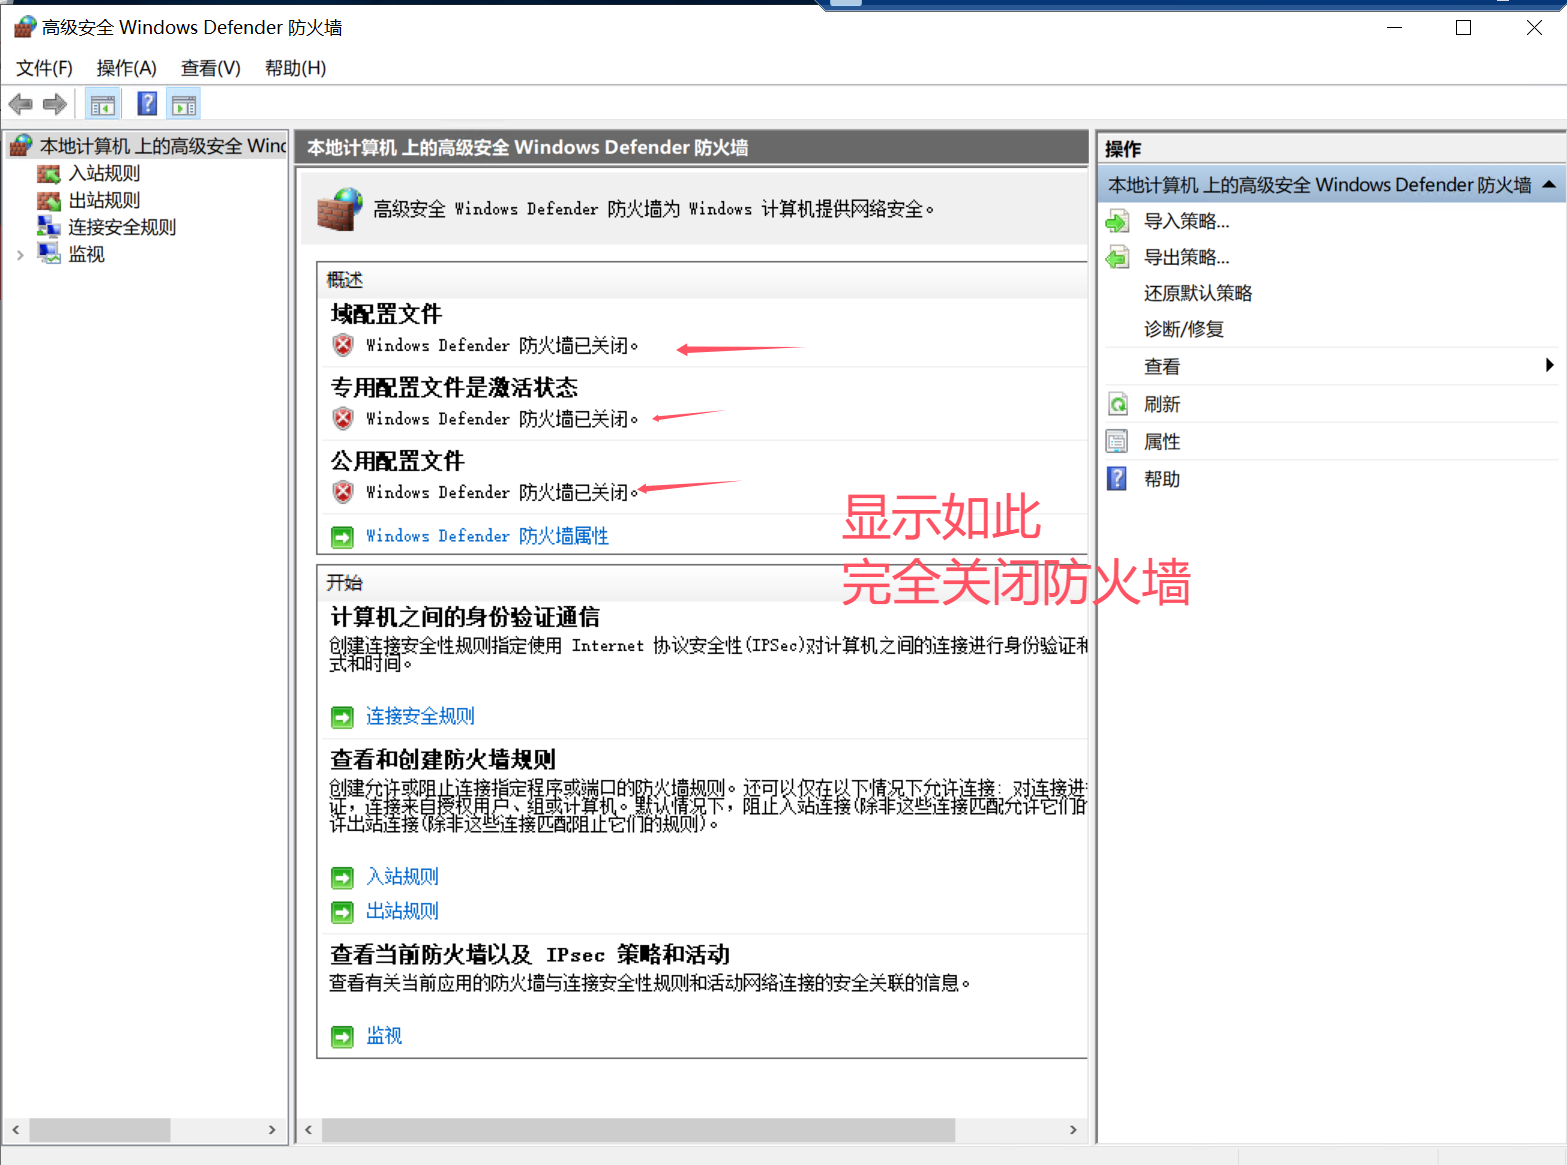
Task: Click tree pane scroll right arrow
Action: [x=272, y=1130]
